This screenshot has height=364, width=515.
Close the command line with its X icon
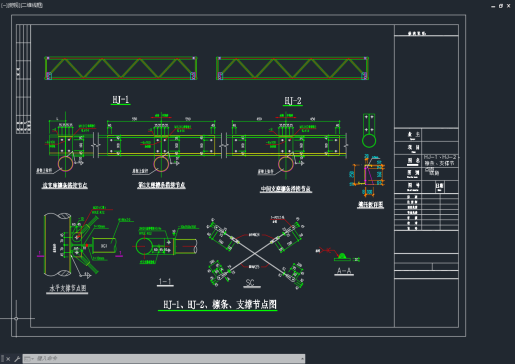point(8,359)
